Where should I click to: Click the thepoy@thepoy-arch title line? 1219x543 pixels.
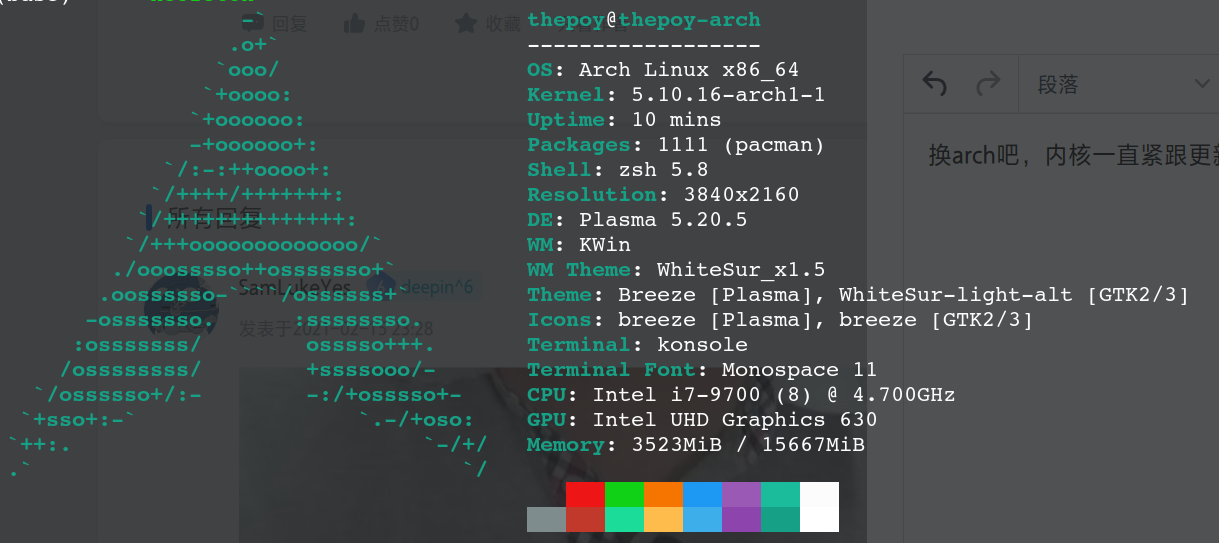click(644, 20)
